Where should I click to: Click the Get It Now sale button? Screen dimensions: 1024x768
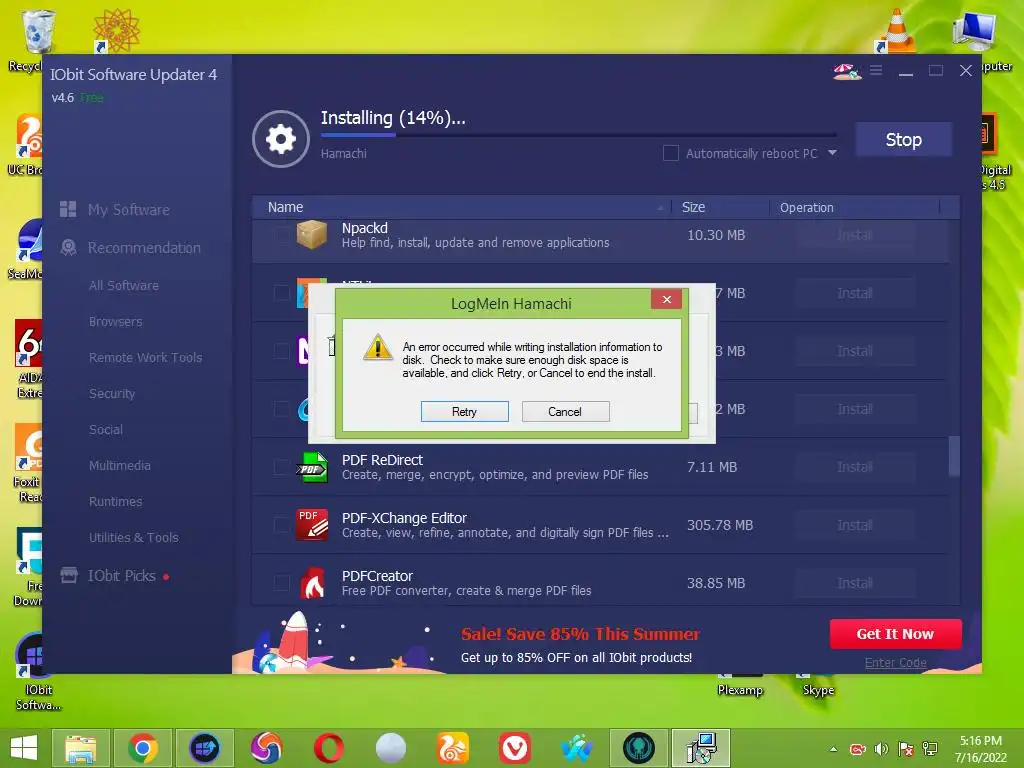point(895,633)
